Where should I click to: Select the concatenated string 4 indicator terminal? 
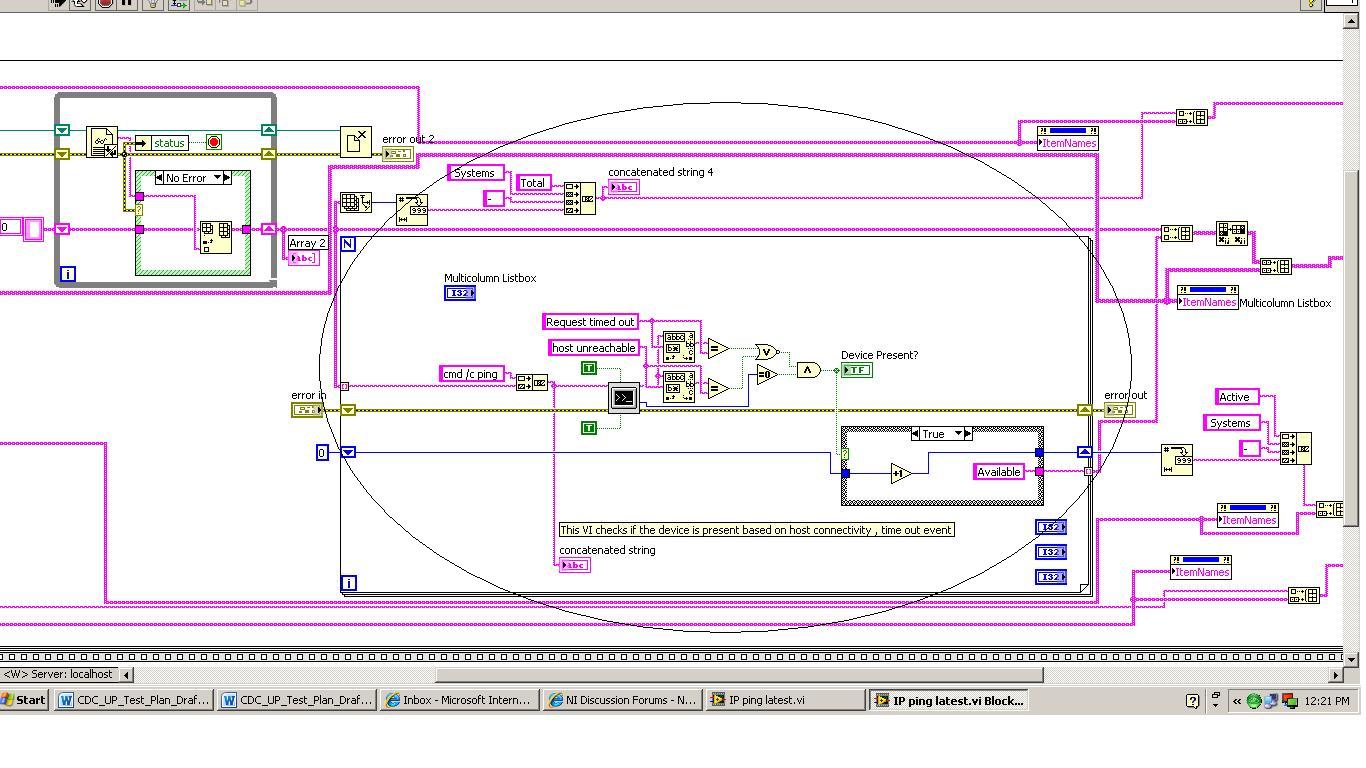623,187
